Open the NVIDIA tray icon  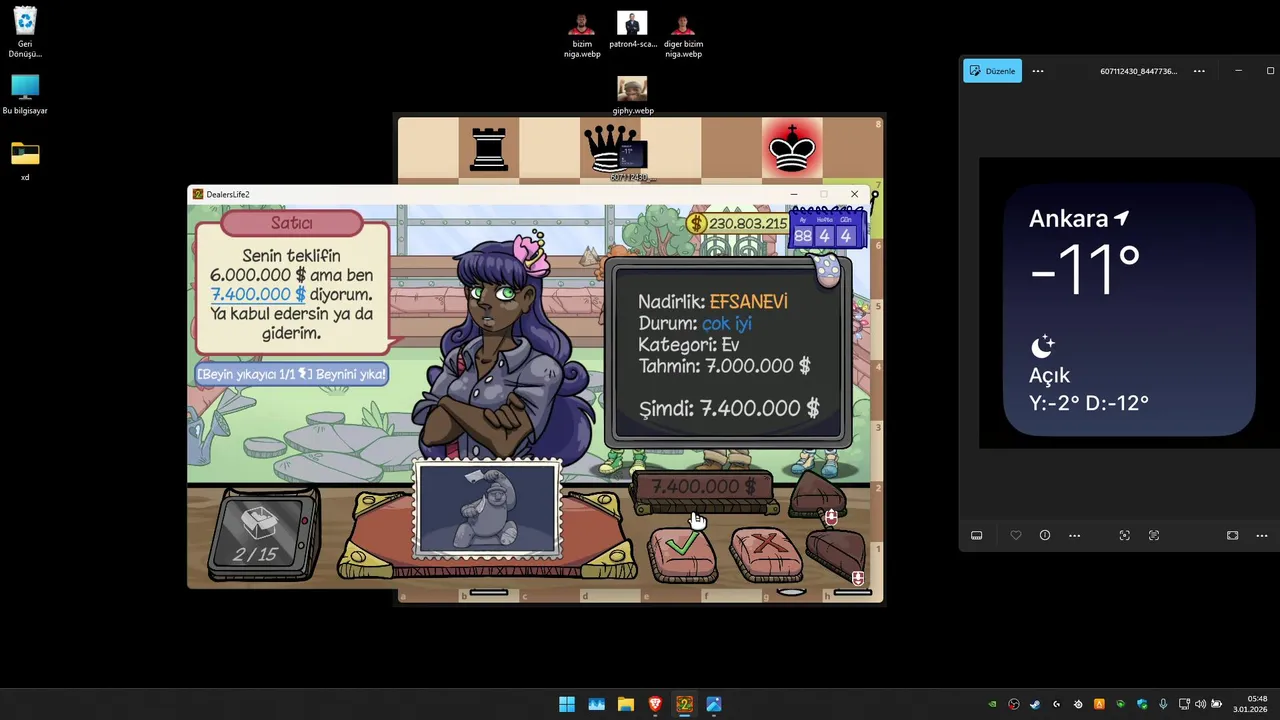coord(992,704)
